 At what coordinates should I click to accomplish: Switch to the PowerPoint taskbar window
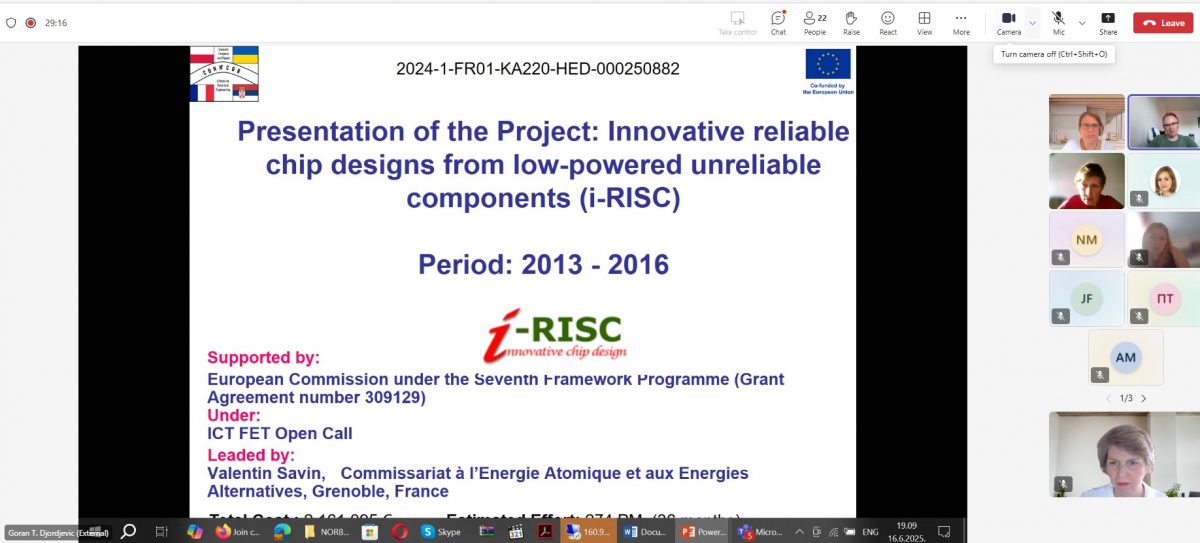[703, 532]
